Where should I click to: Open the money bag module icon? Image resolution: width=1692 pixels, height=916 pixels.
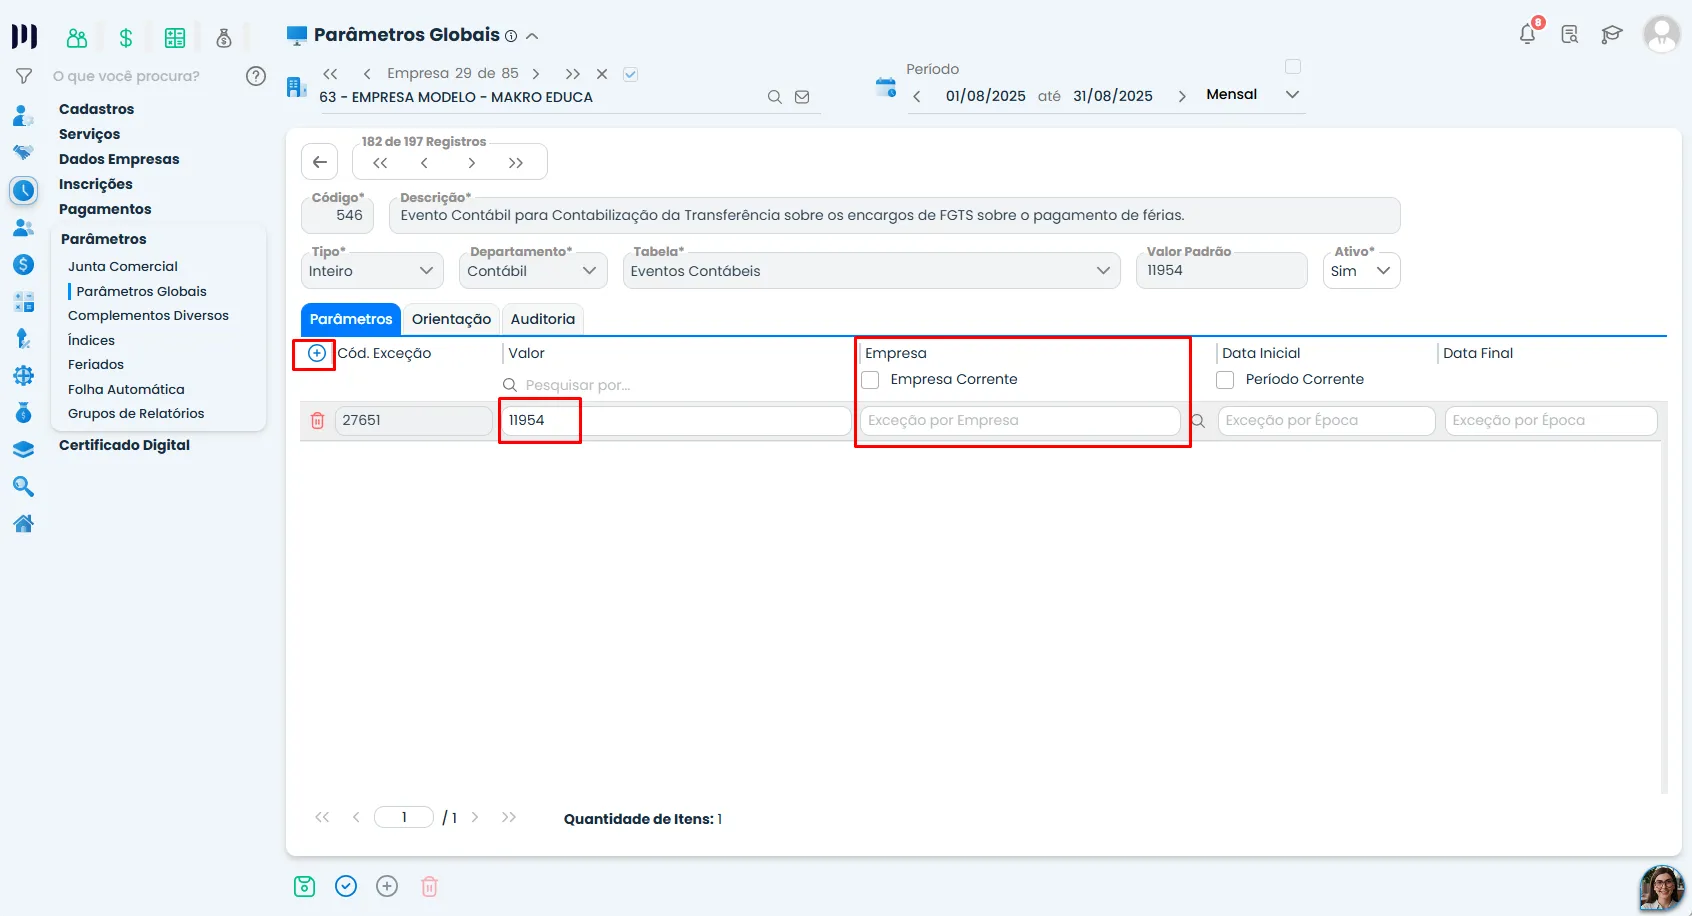point(224,38)
